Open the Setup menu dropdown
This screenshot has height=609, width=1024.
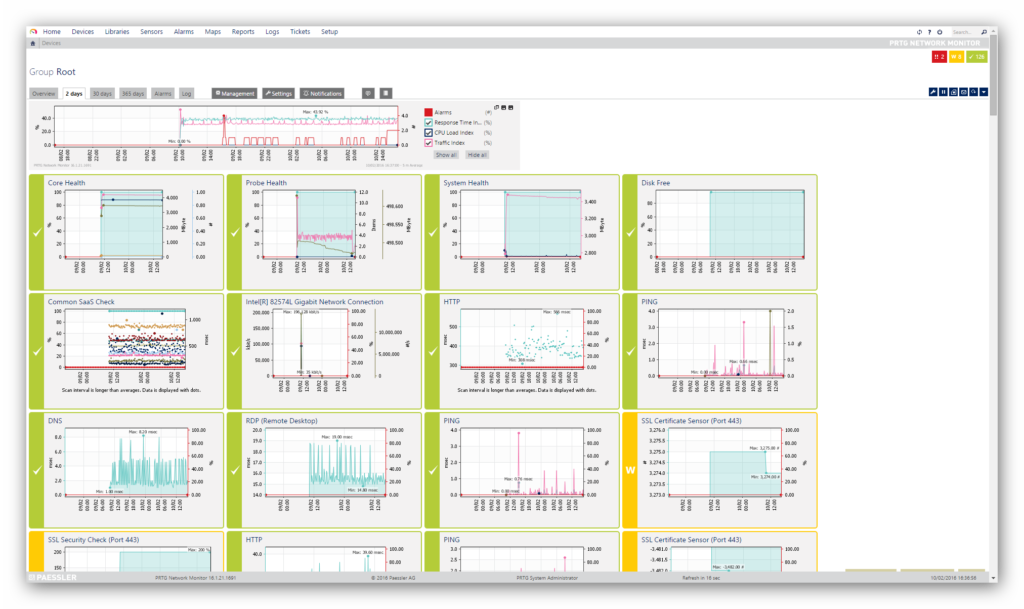tap(329, 32)
